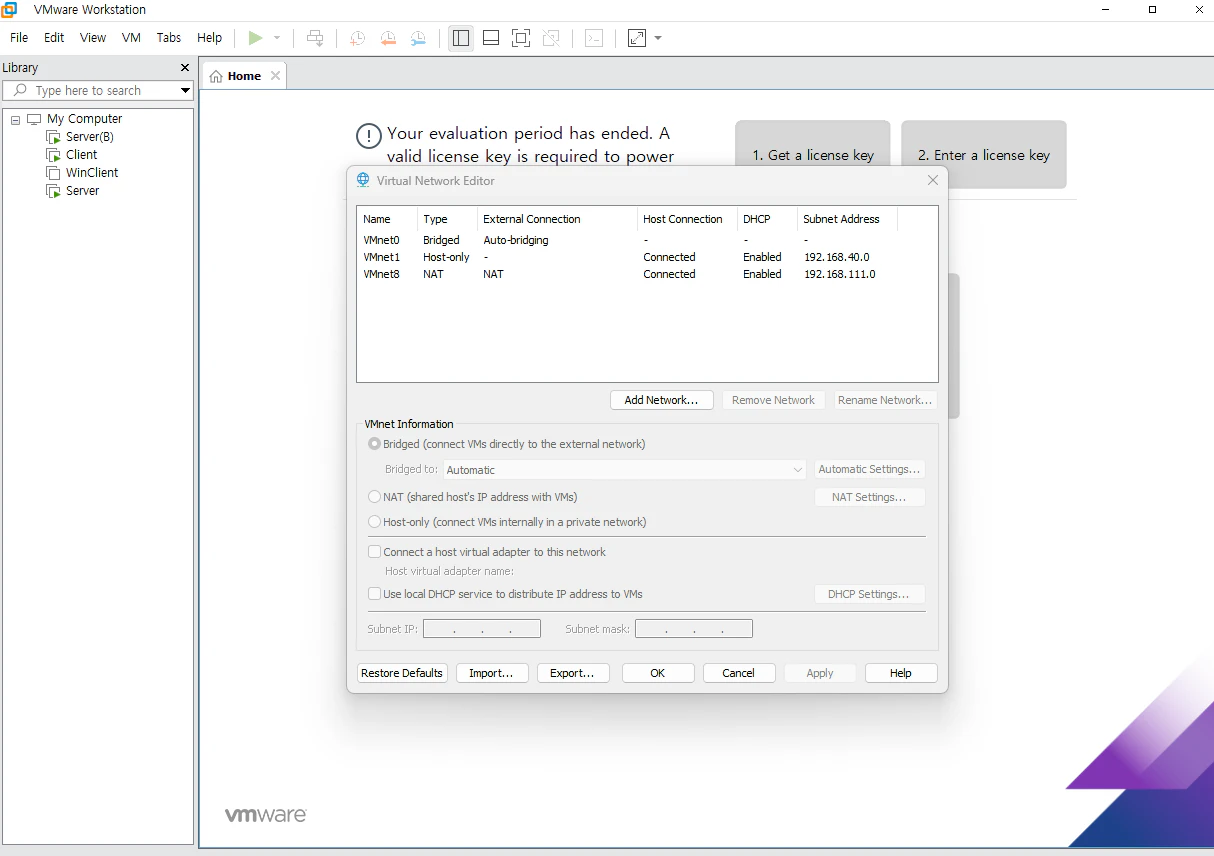
Task: Click the Export button
Action: [573, 673]
